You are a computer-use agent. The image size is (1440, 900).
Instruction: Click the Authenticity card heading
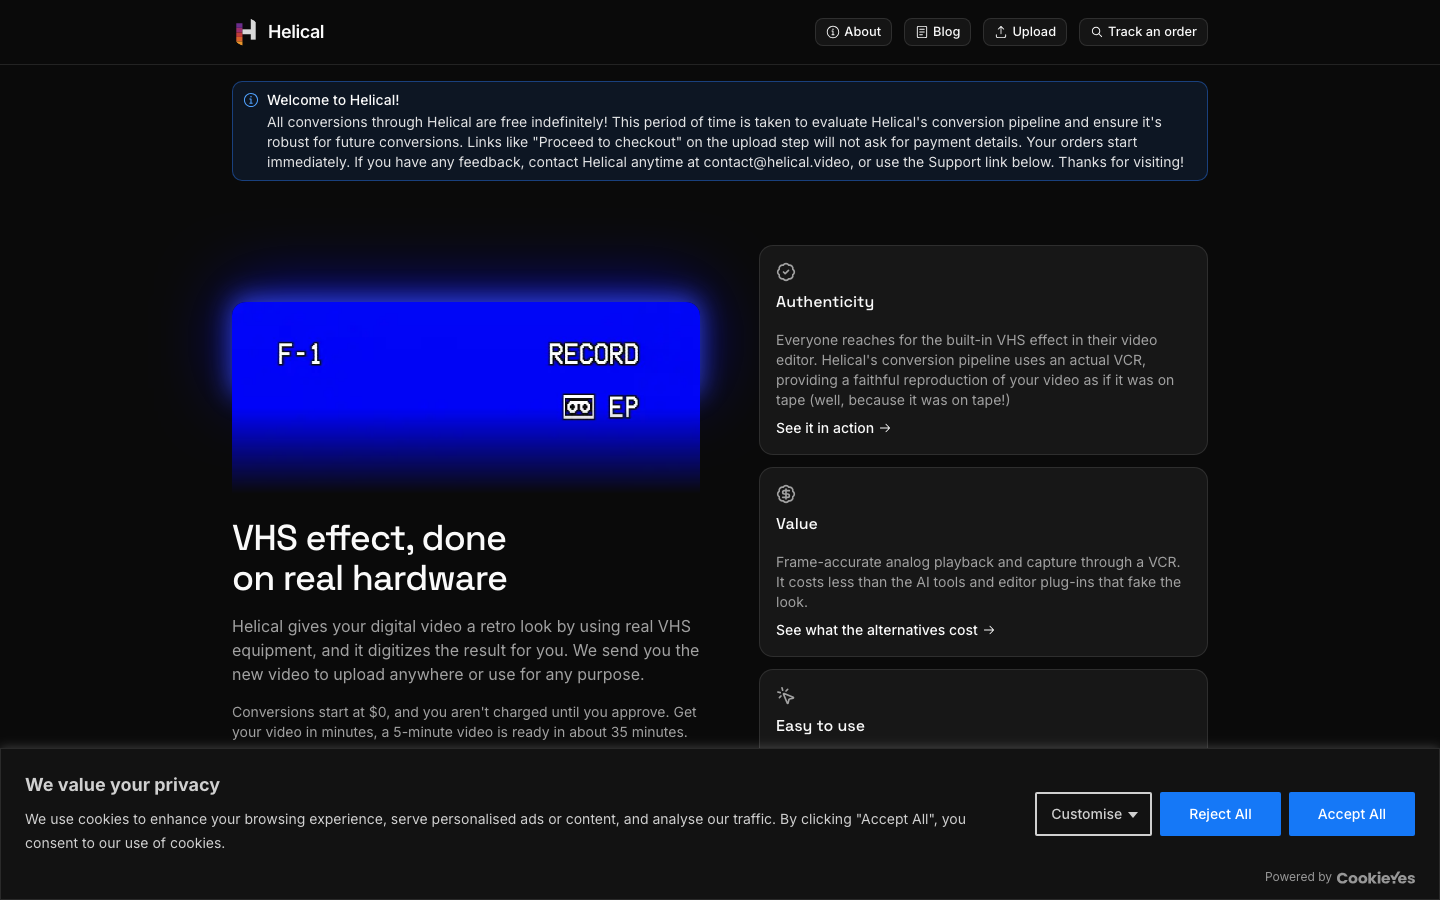pyautogui.click(x=825, y=302)
